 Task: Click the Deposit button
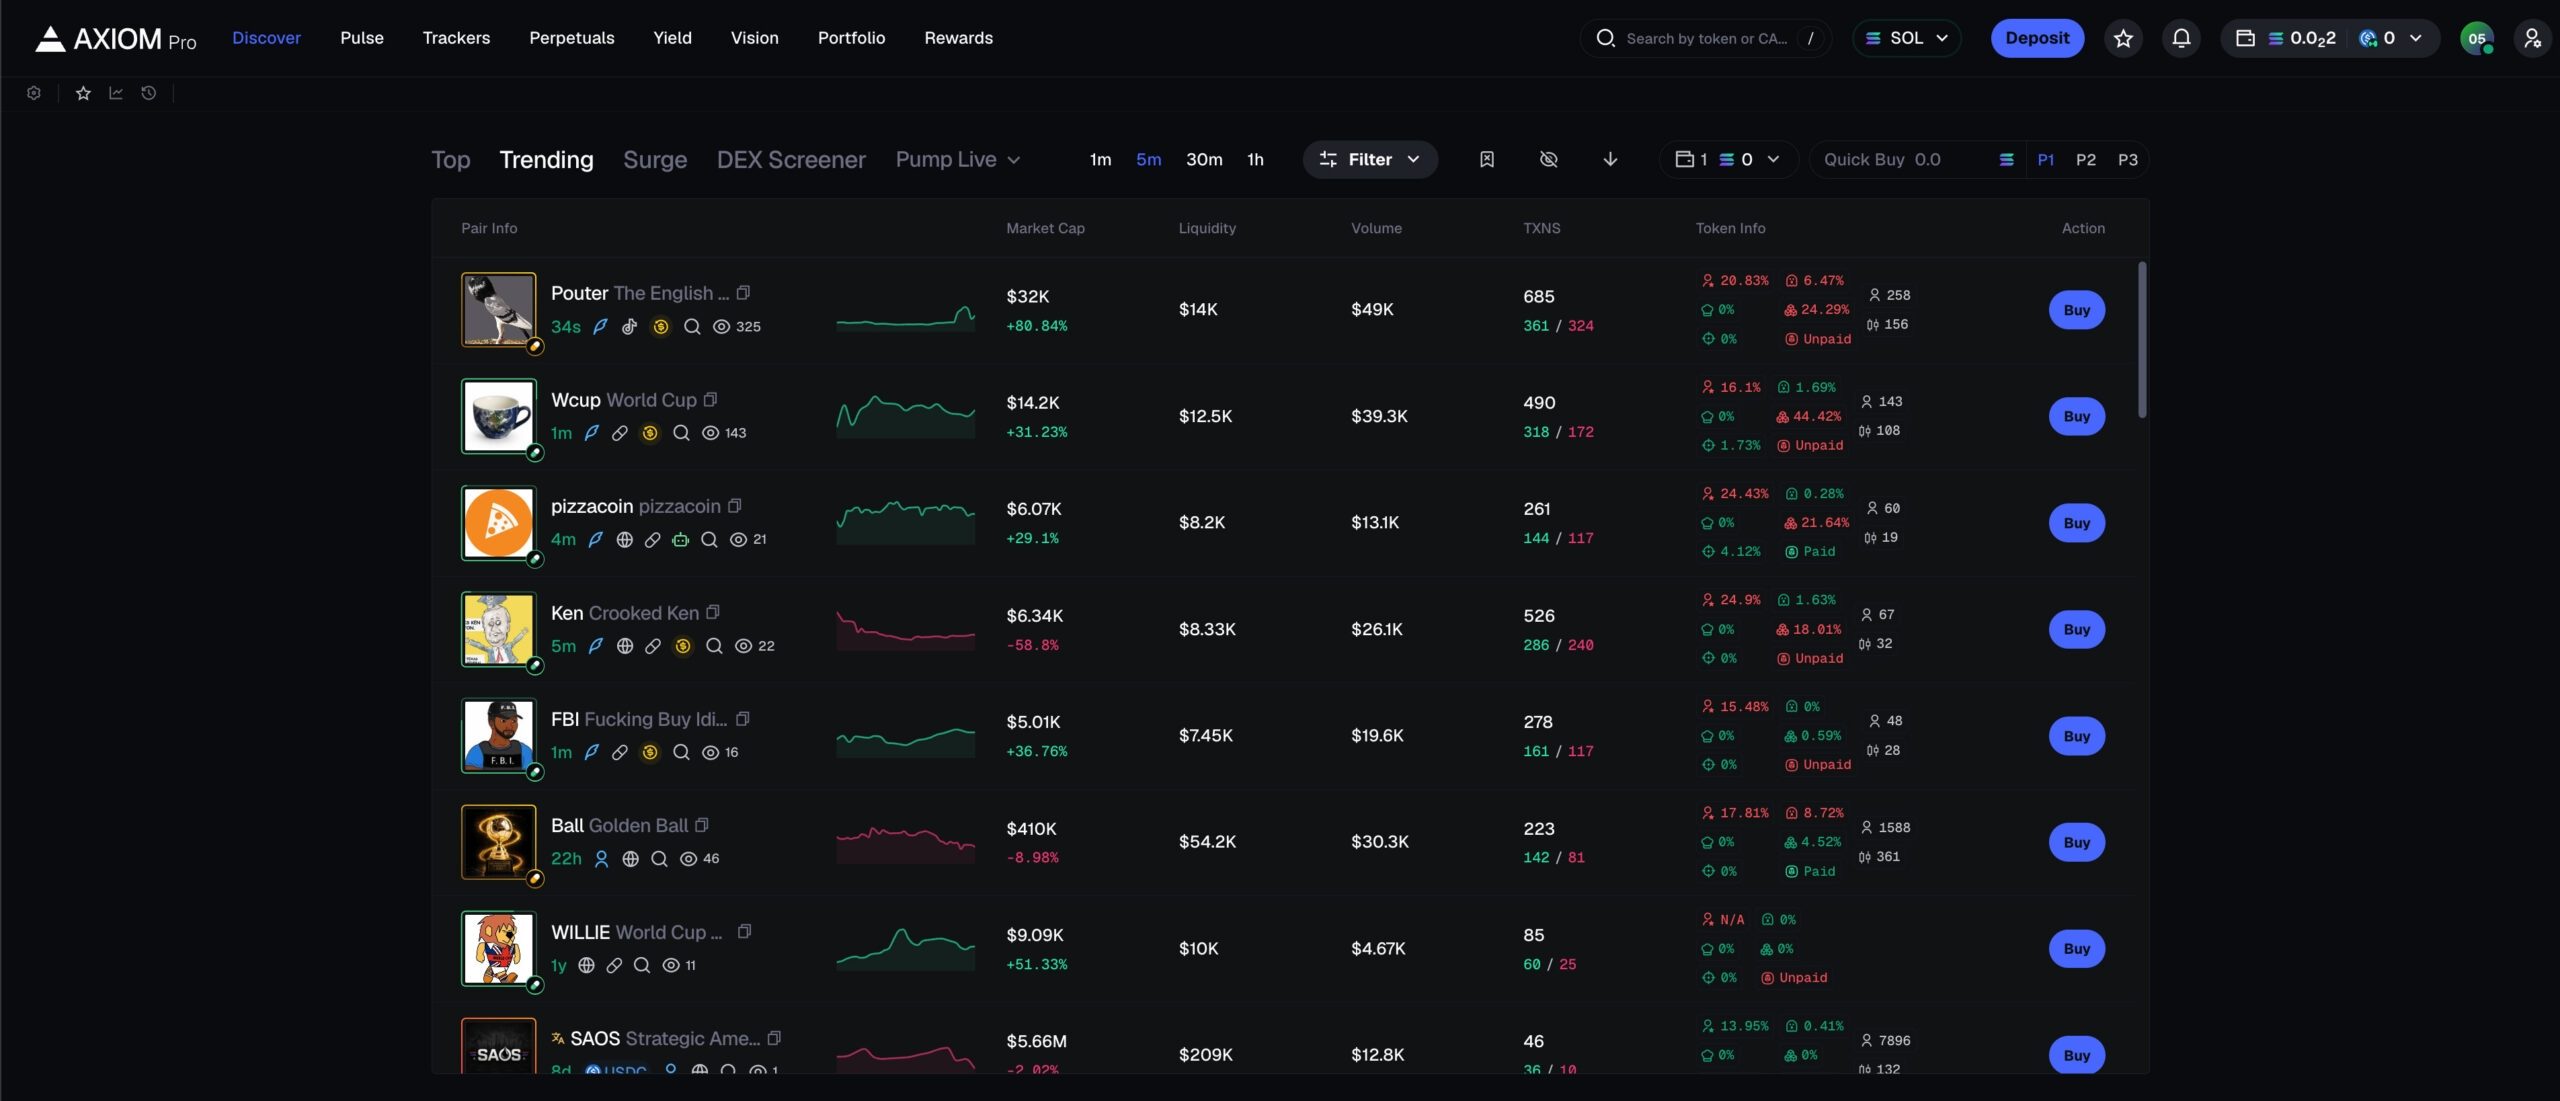(x=2037, y=38)
